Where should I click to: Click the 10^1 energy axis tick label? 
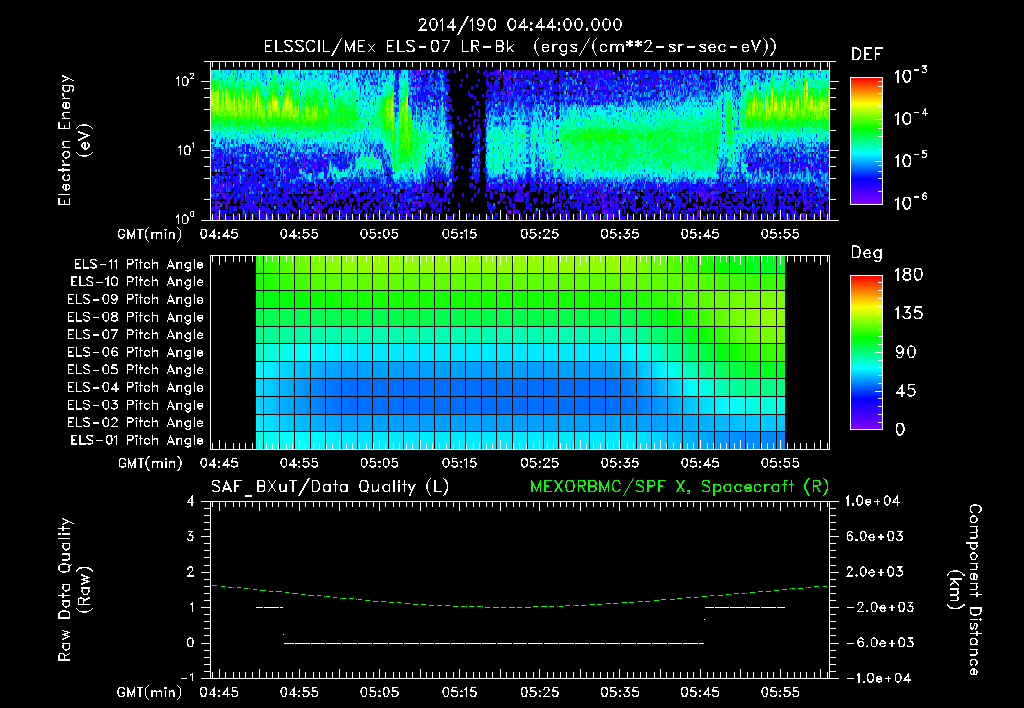point(185,150)
